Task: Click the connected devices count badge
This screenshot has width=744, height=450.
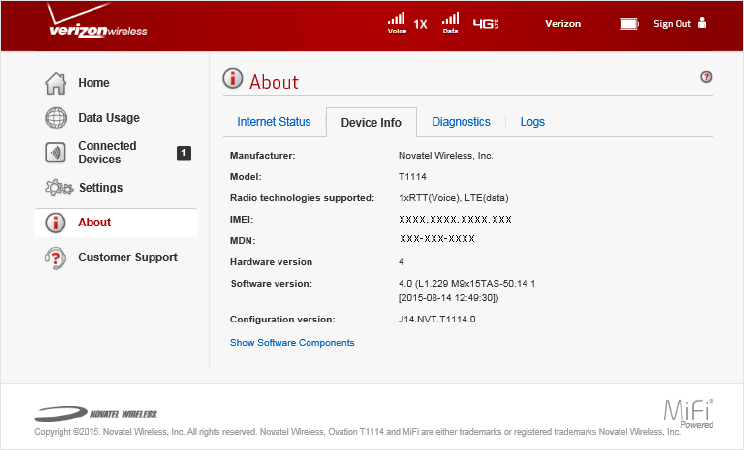Action: (183, 153)
